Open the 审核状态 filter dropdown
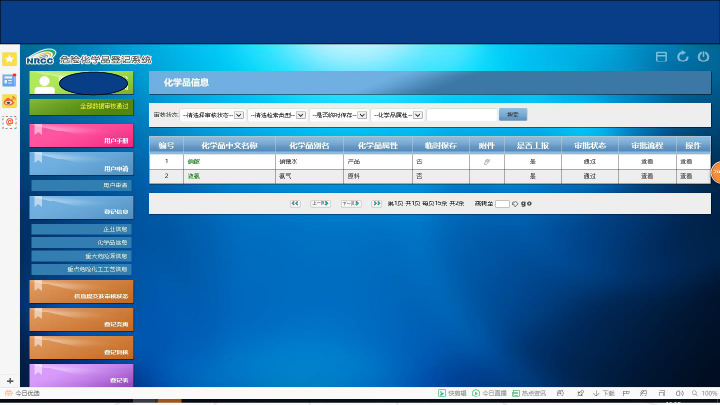This screenshot has width=720, height=405. coord(213,115)
